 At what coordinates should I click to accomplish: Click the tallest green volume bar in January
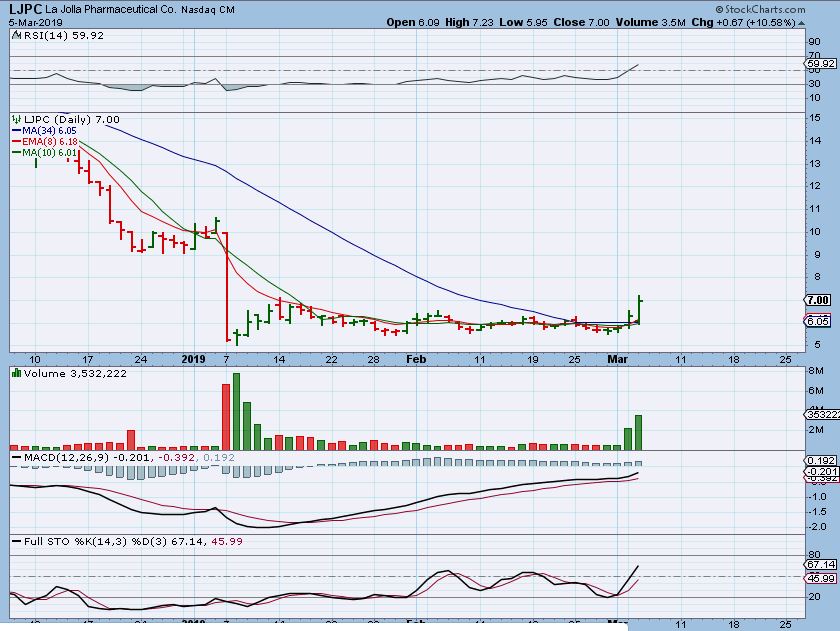(x=236, y=411)
